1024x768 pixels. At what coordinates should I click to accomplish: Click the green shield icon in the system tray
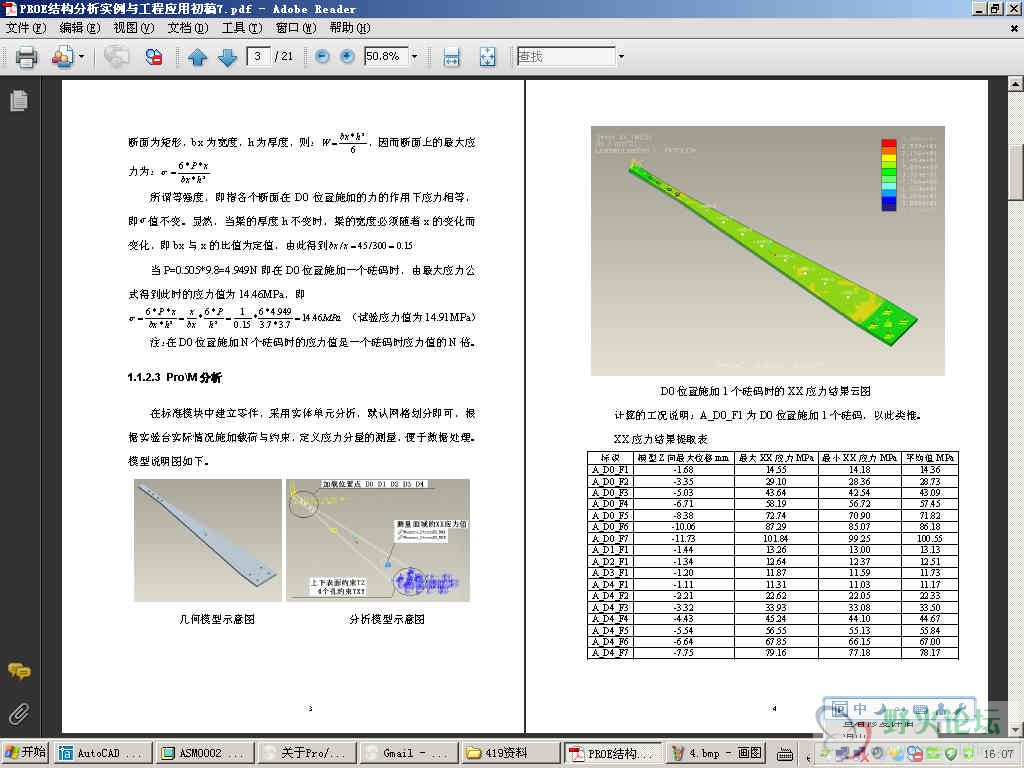tap(951, 754)
